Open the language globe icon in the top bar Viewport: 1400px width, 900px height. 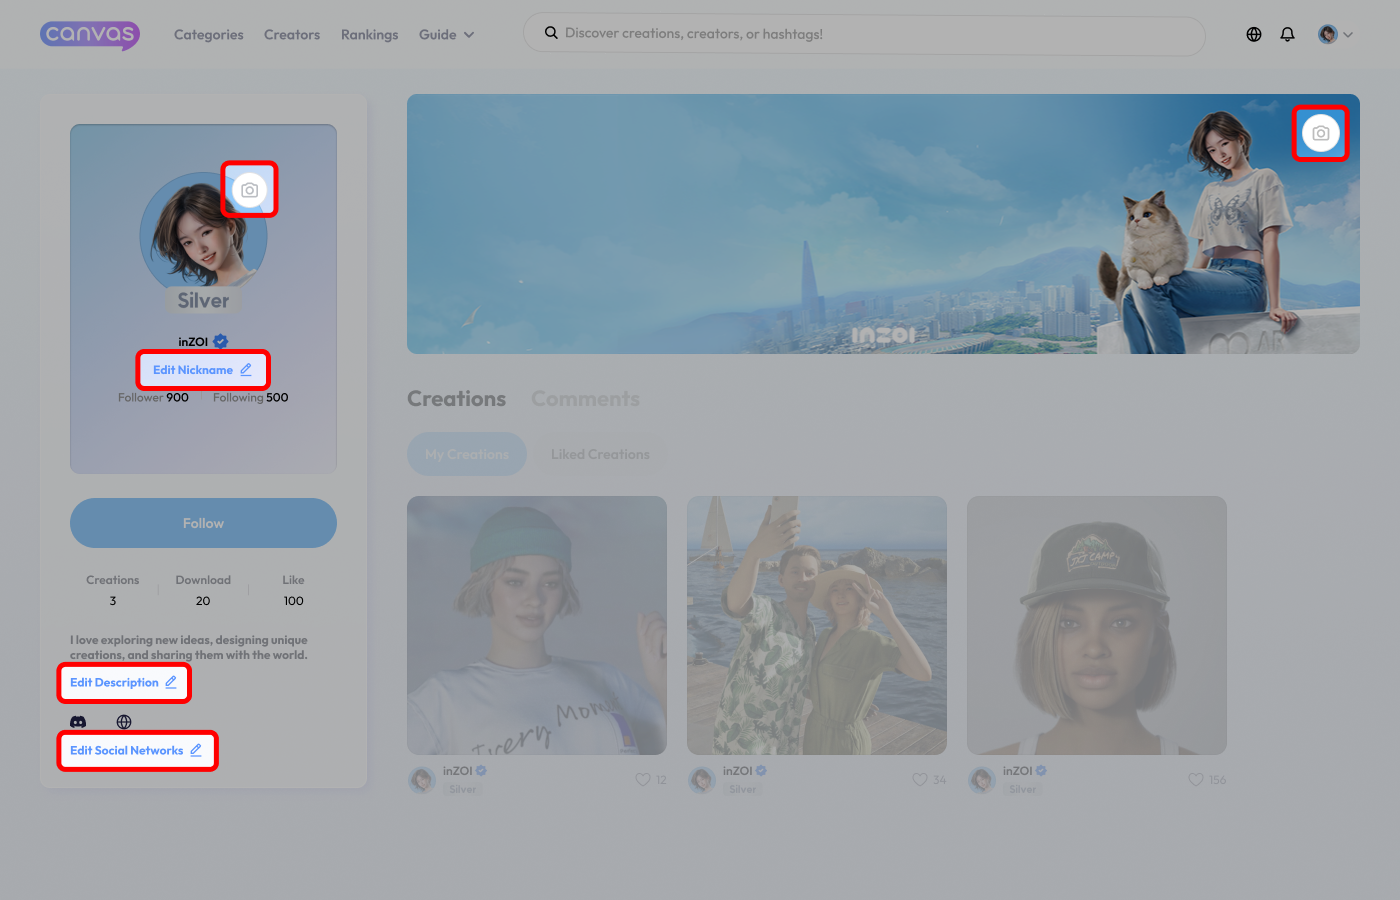click(x=1253, y=33)
